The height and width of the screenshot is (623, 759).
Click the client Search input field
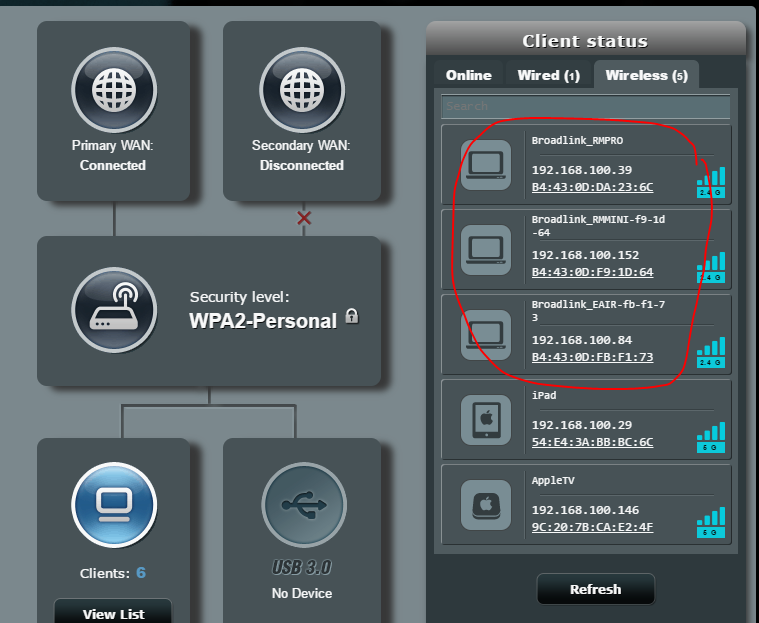pyautogui.click(x=586, y=106)
